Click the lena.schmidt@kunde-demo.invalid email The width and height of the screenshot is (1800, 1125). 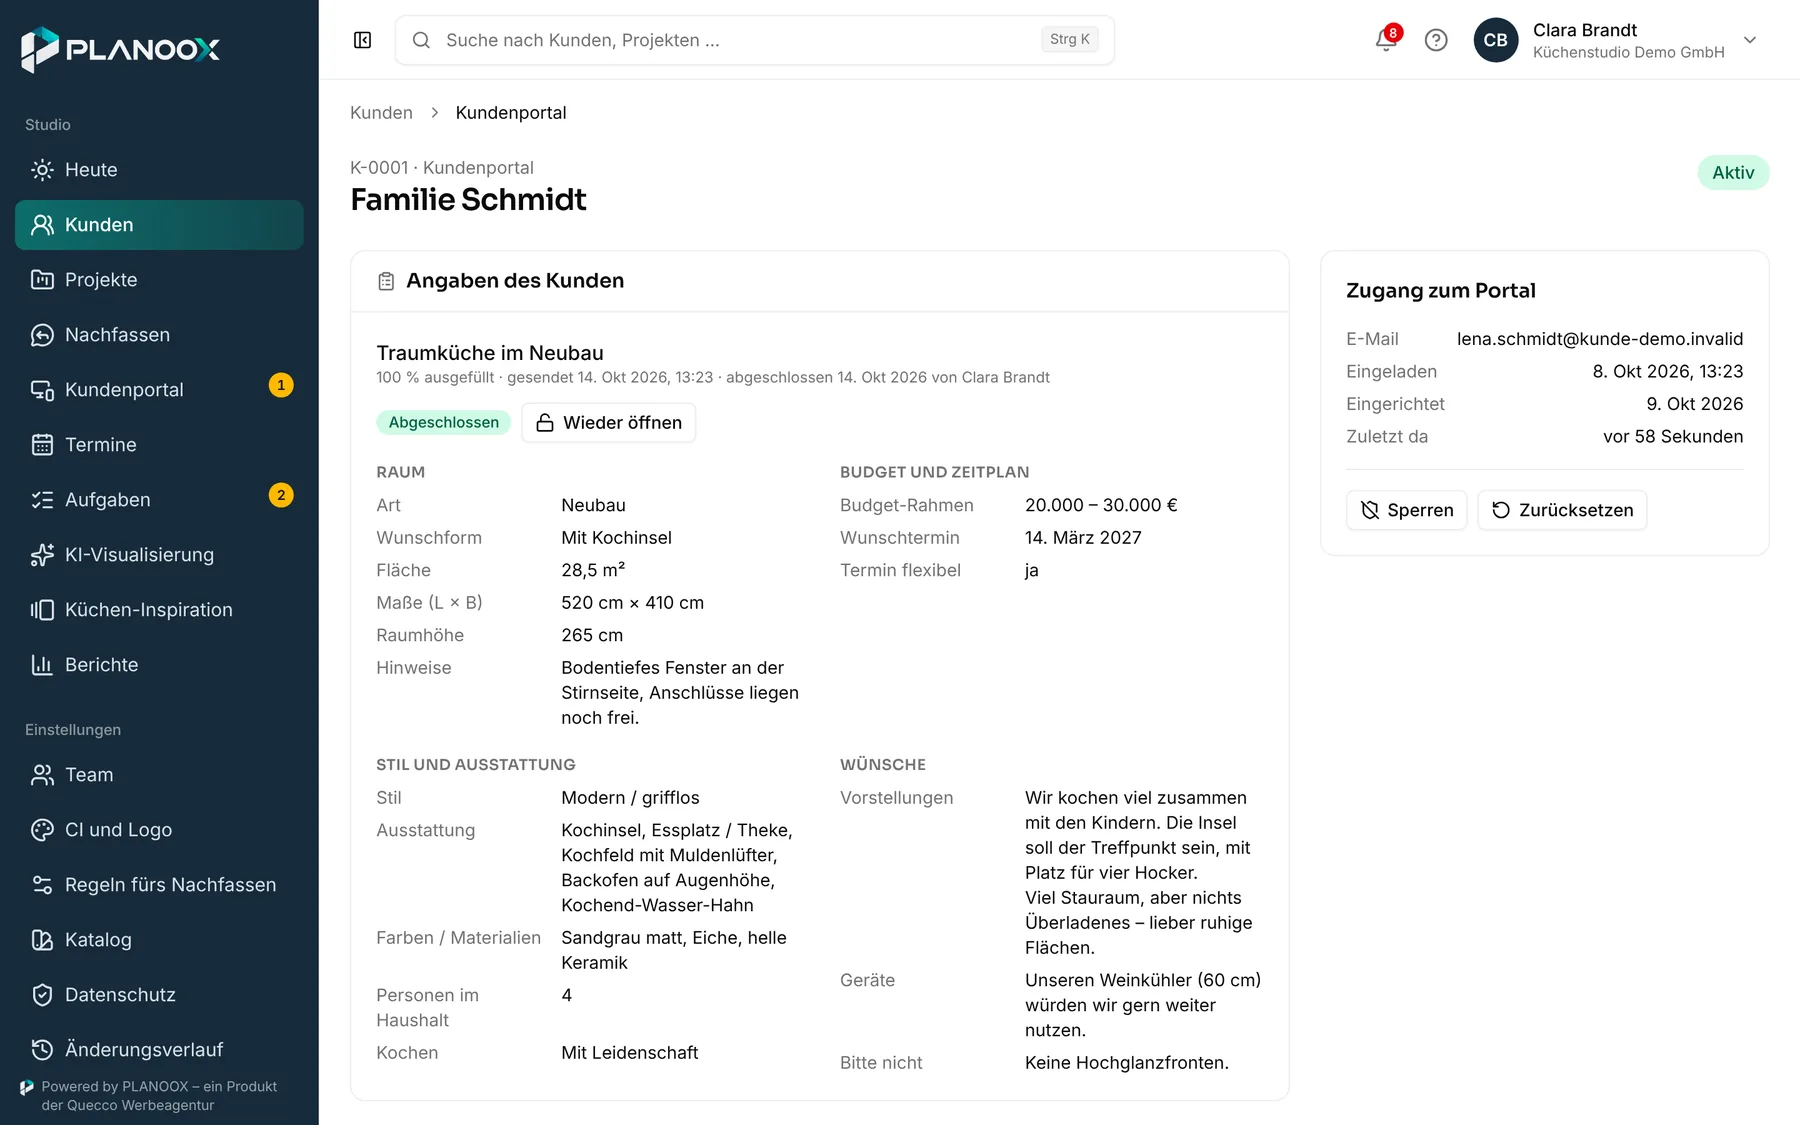[x=1600, y=339]
